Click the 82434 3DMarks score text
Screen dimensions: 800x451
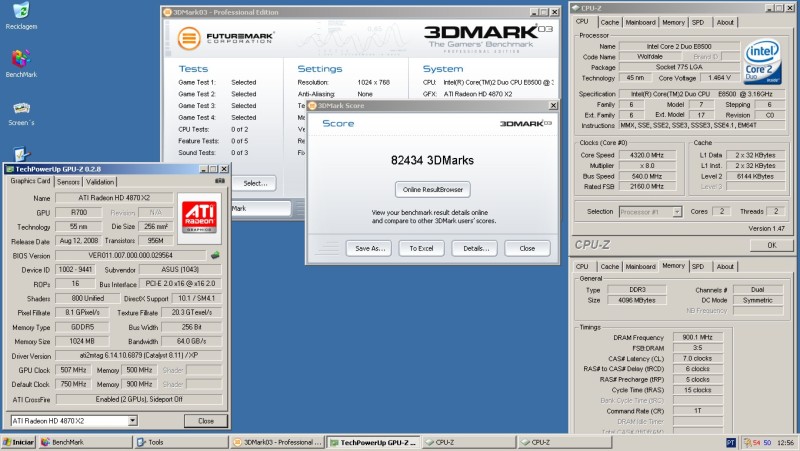[x=432, y=160]
